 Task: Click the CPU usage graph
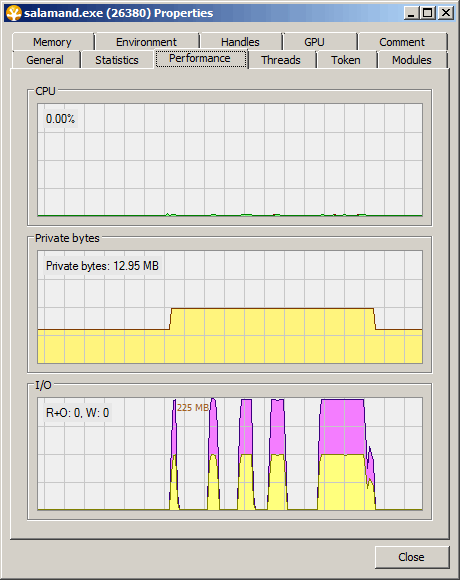[230, 160]
